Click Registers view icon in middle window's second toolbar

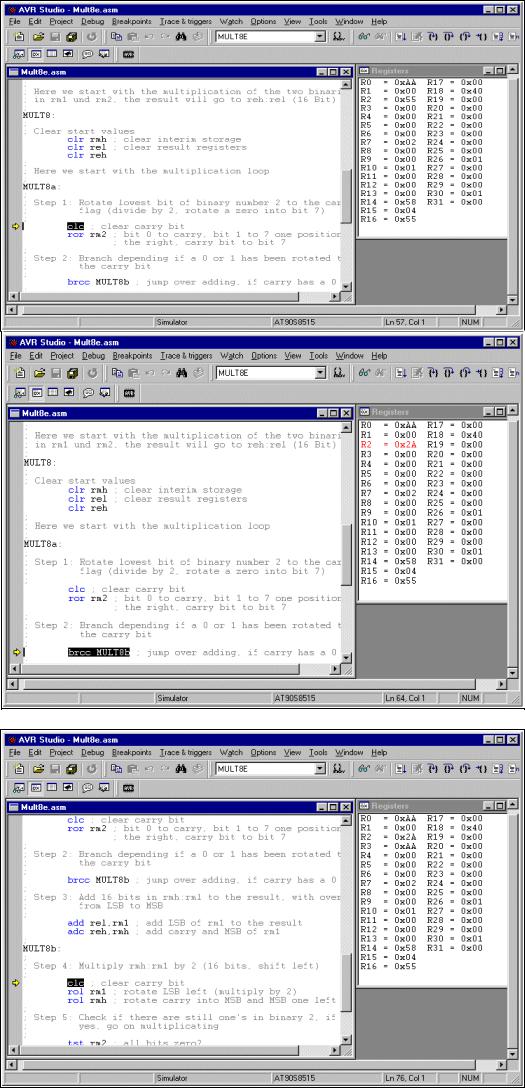click(37, 392)
